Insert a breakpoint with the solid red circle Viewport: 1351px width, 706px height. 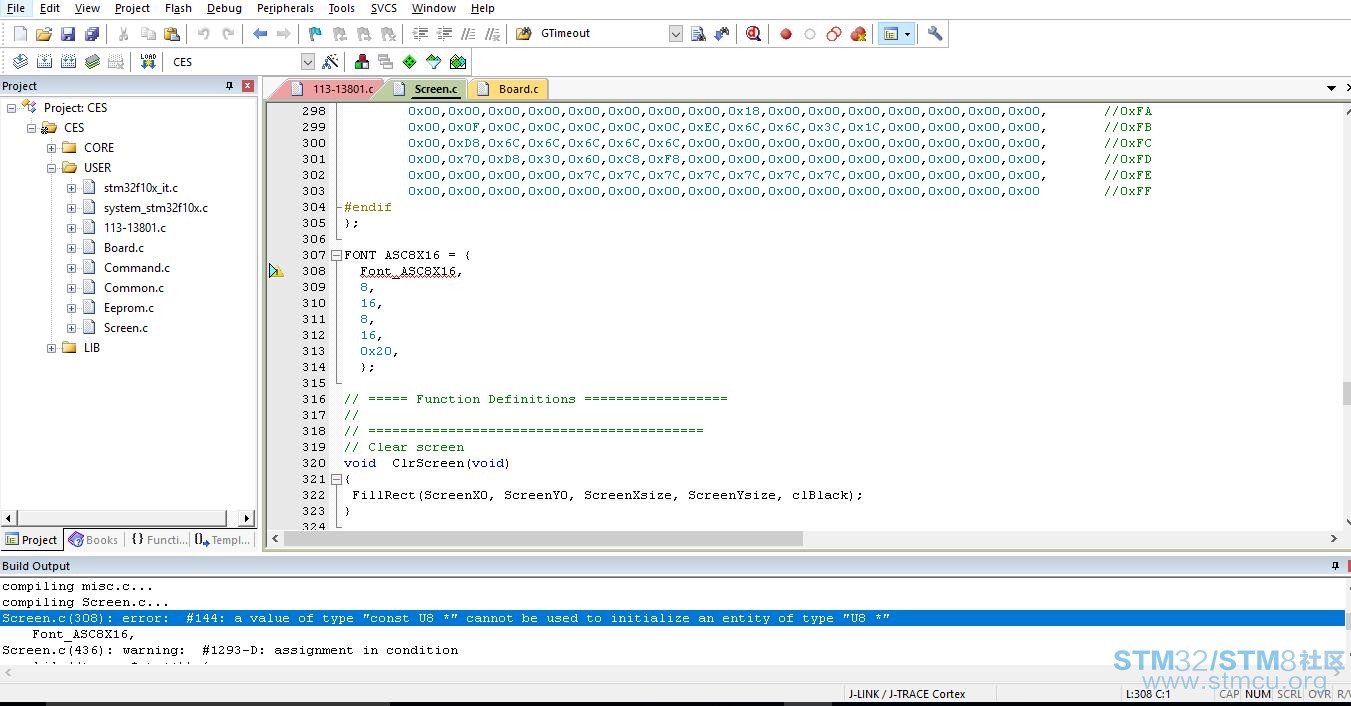pyautogui.click(x=786, y=34)
